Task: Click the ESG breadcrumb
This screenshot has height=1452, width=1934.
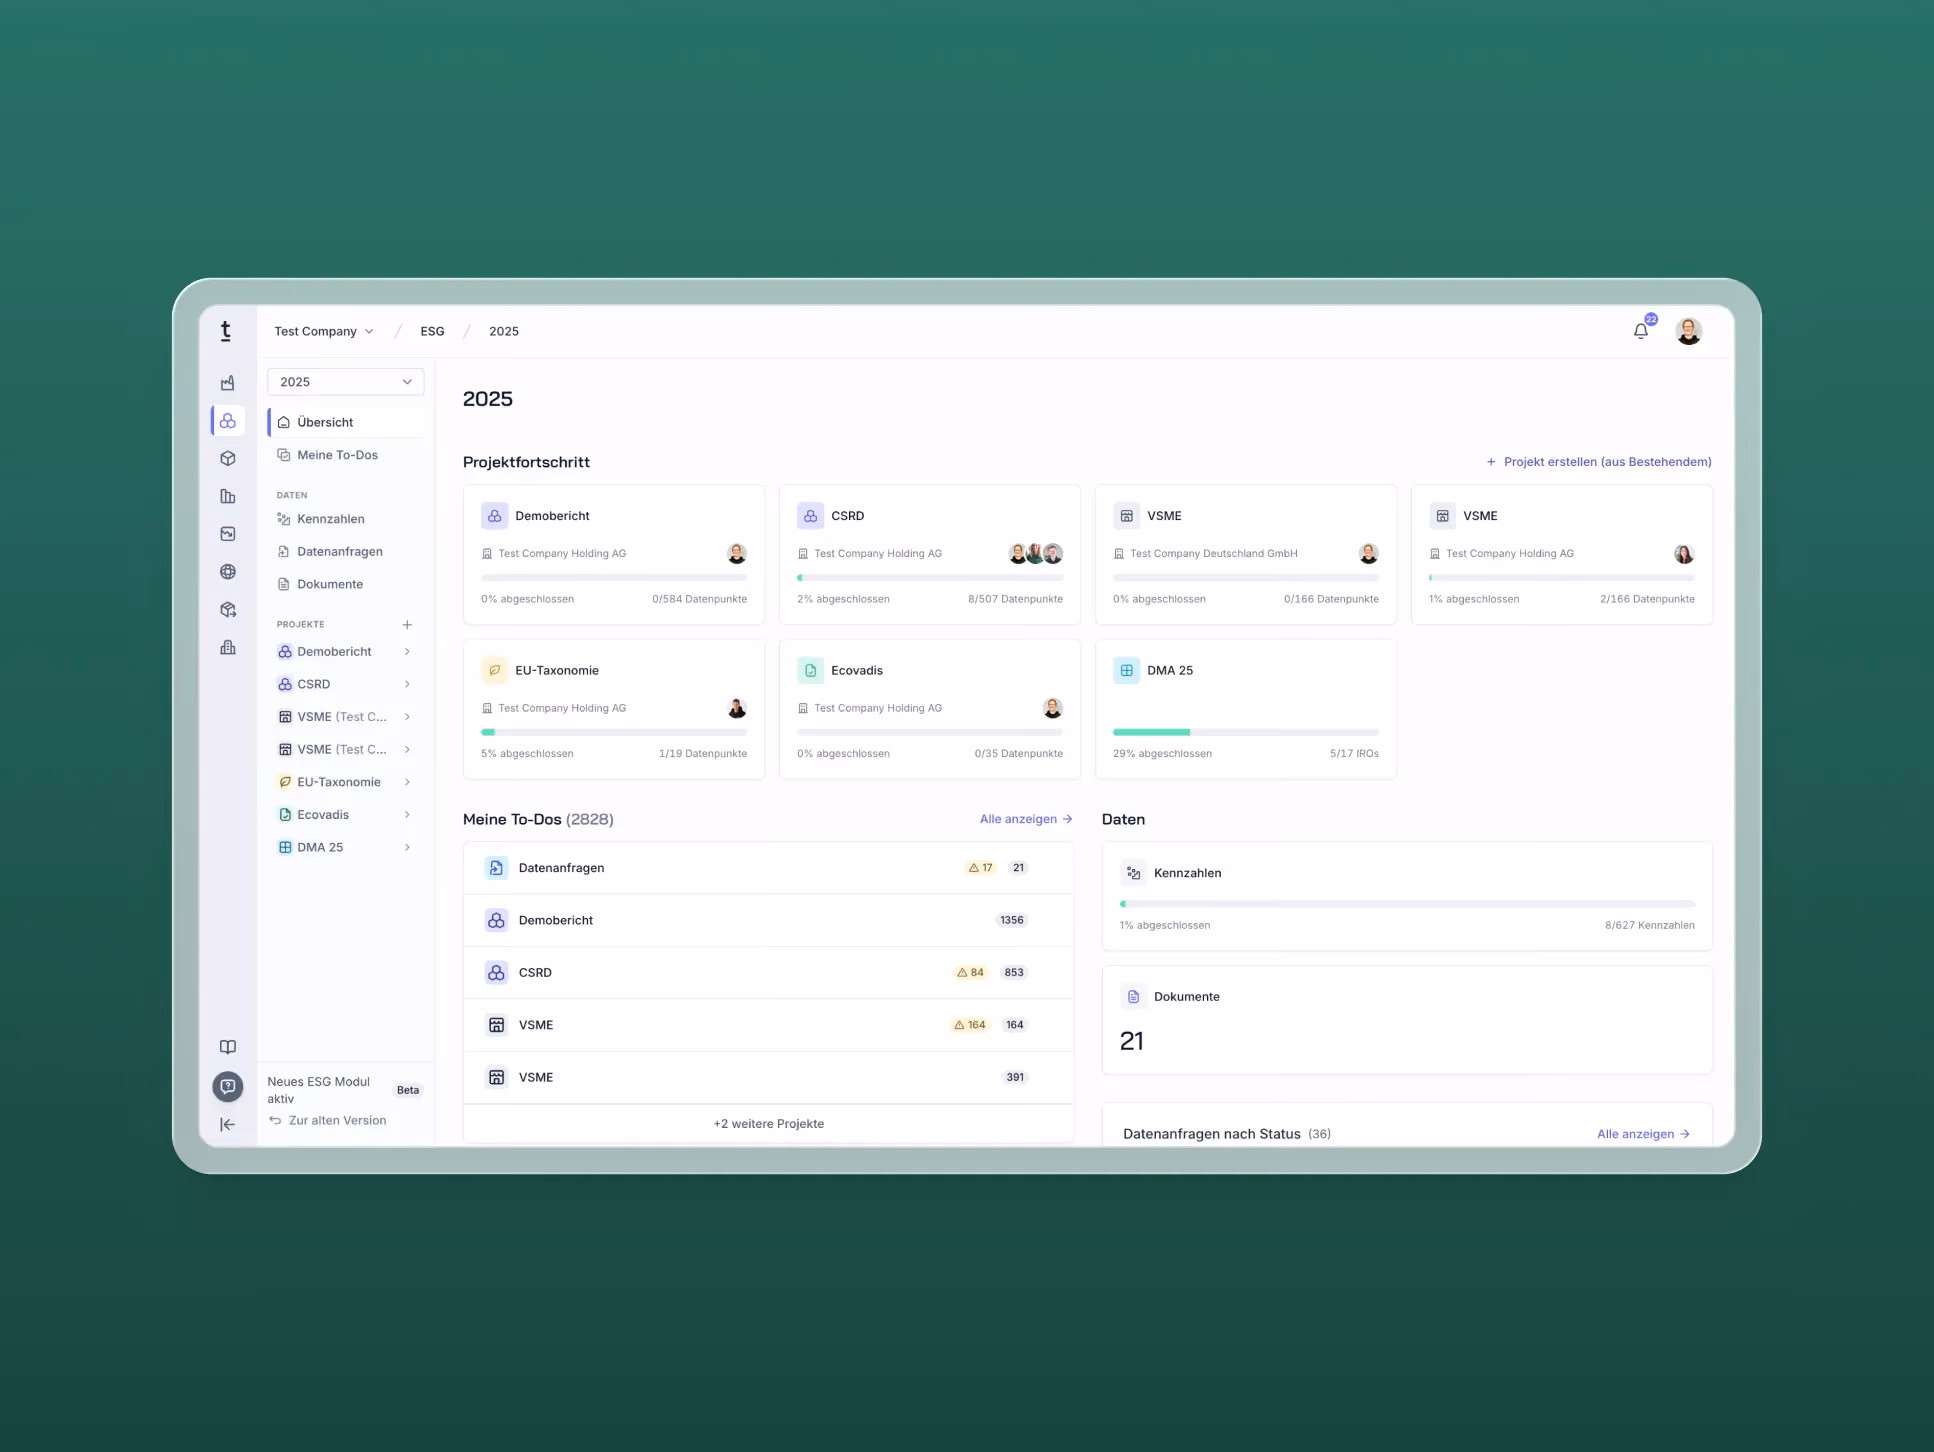Action: pos(432,331)
